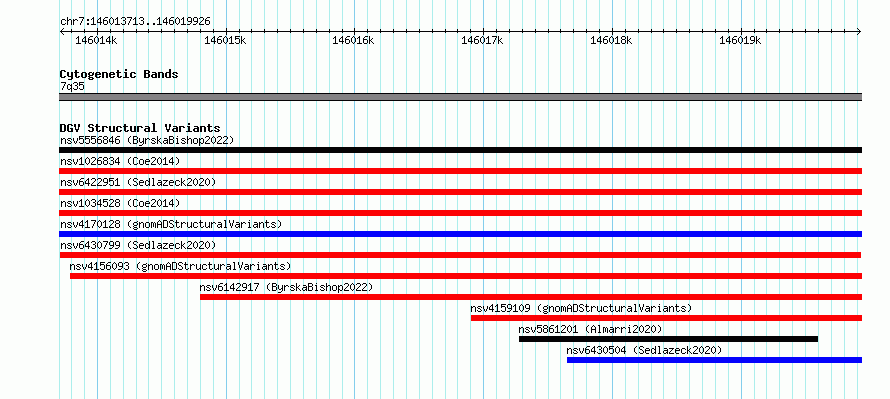Click nsv6430799 (Sedlazeck2020) label
The width and height of the screenshot is (890, 399).
coord(138,245)
